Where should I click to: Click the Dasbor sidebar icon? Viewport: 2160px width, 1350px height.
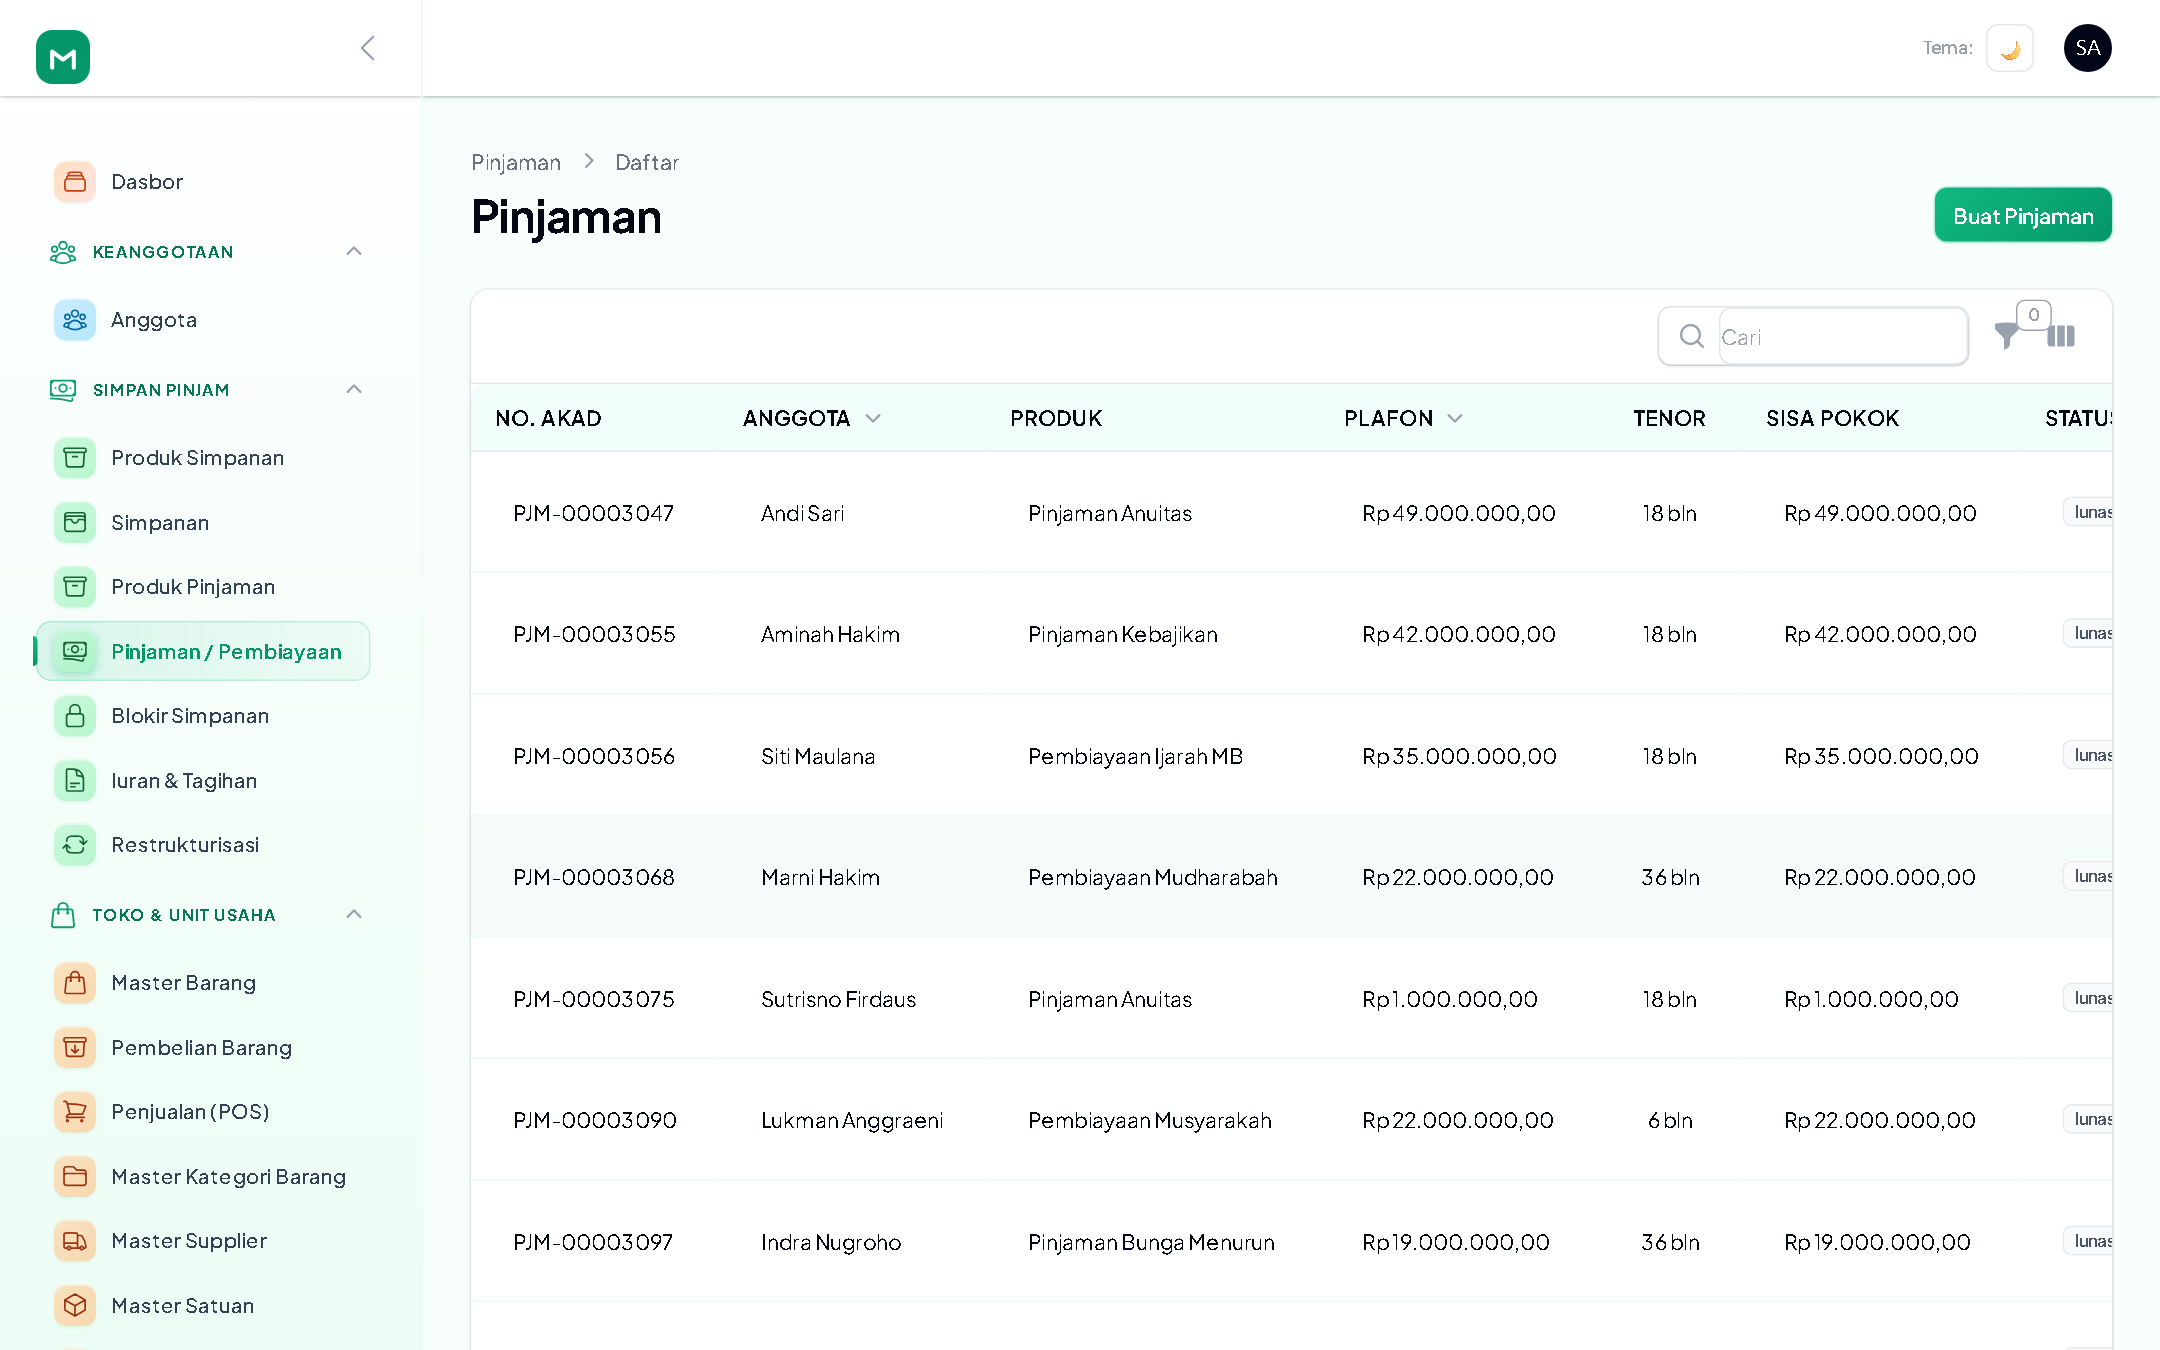click(75, 182)
